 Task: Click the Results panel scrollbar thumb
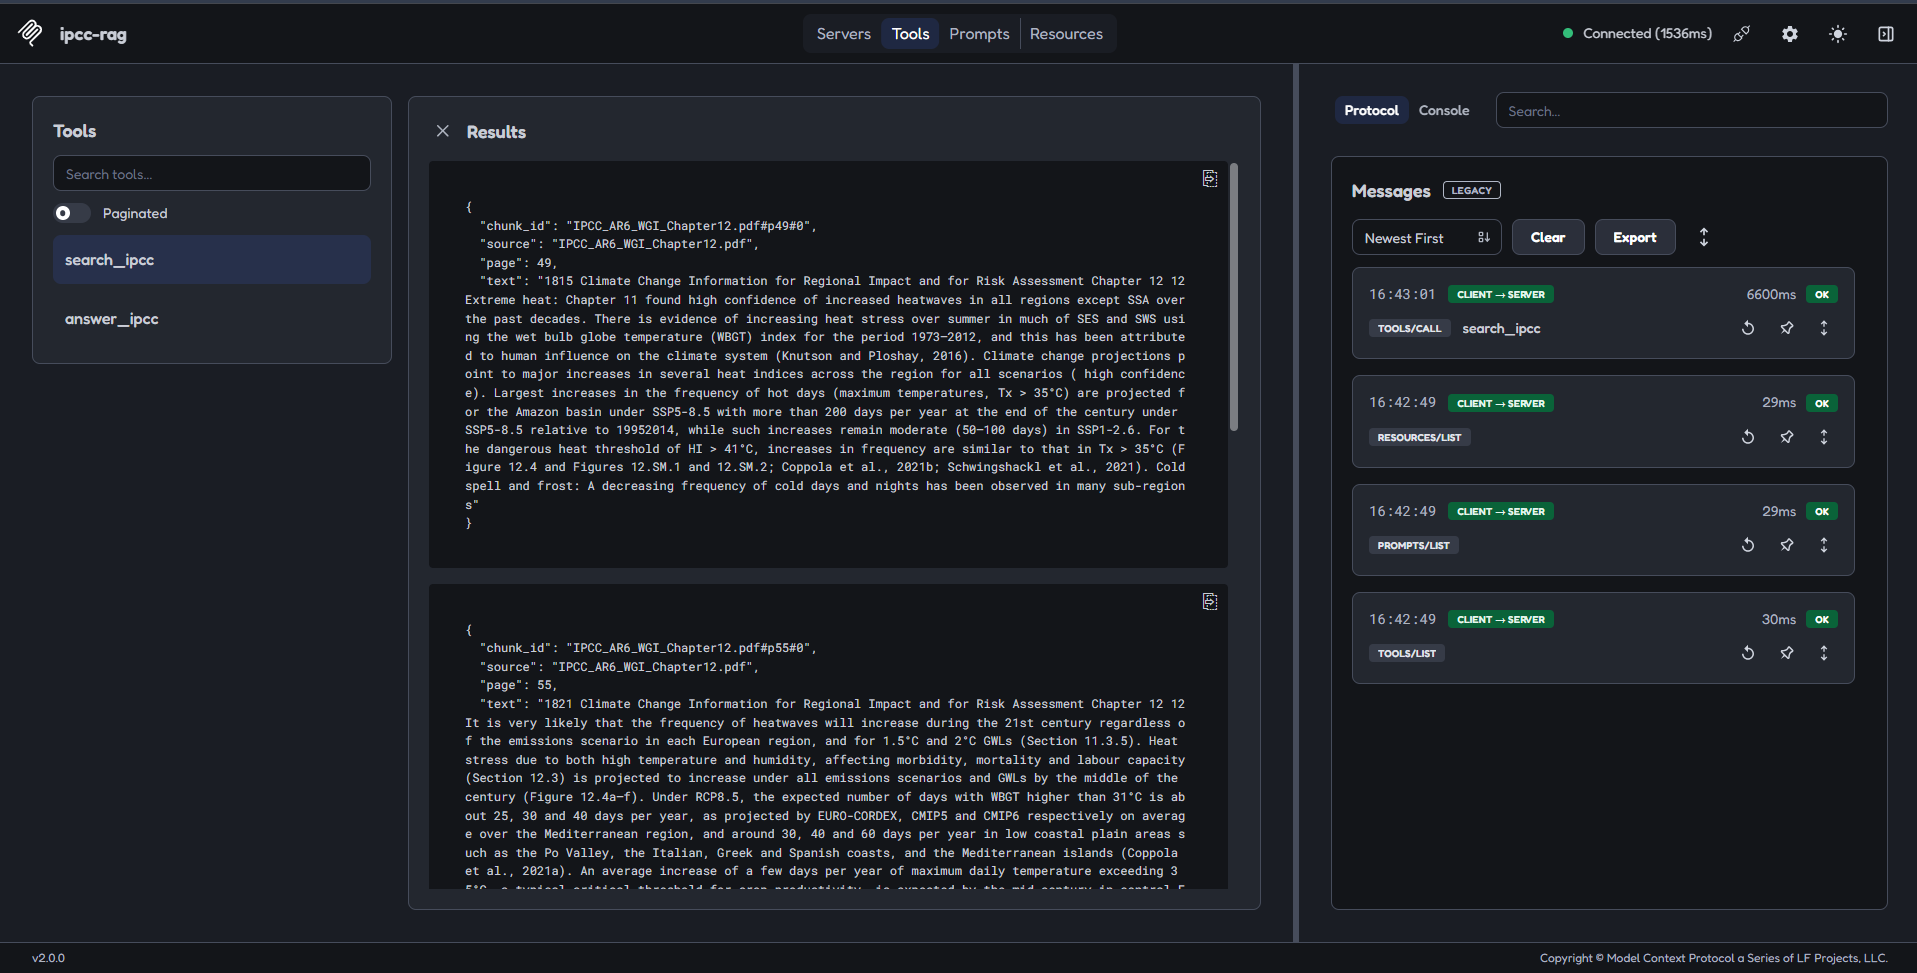pos(1234,297)
